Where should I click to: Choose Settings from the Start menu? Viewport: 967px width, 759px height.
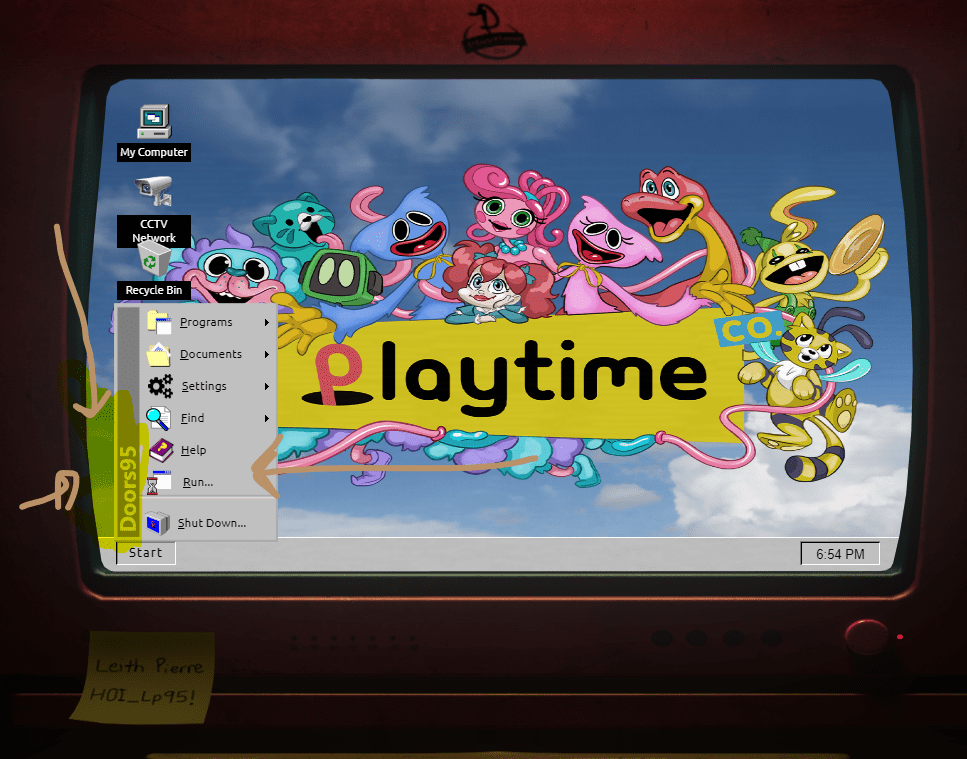click(208, 387)
